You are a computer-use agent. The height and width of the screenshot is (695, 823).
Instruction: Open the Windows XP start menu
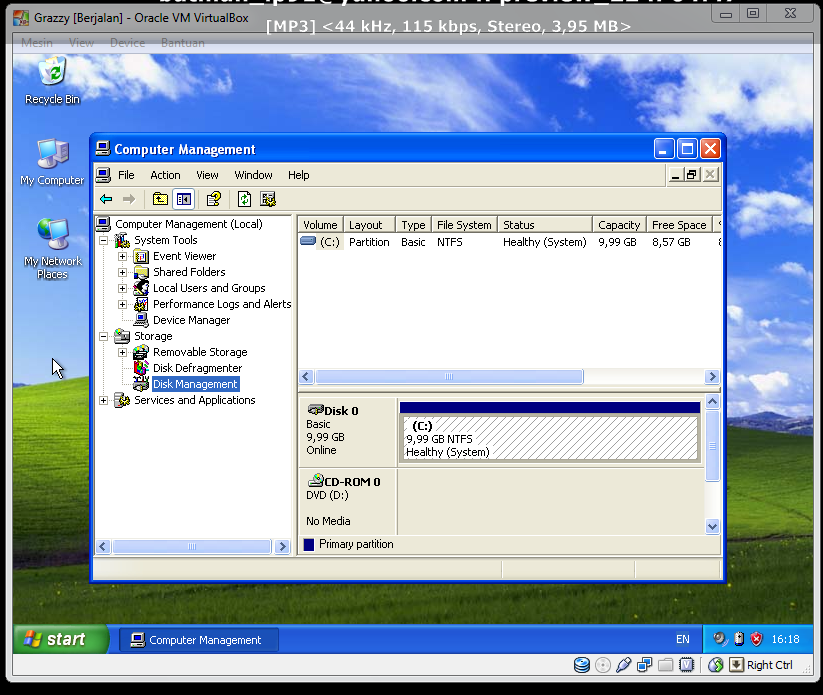[x=60, y=639]
